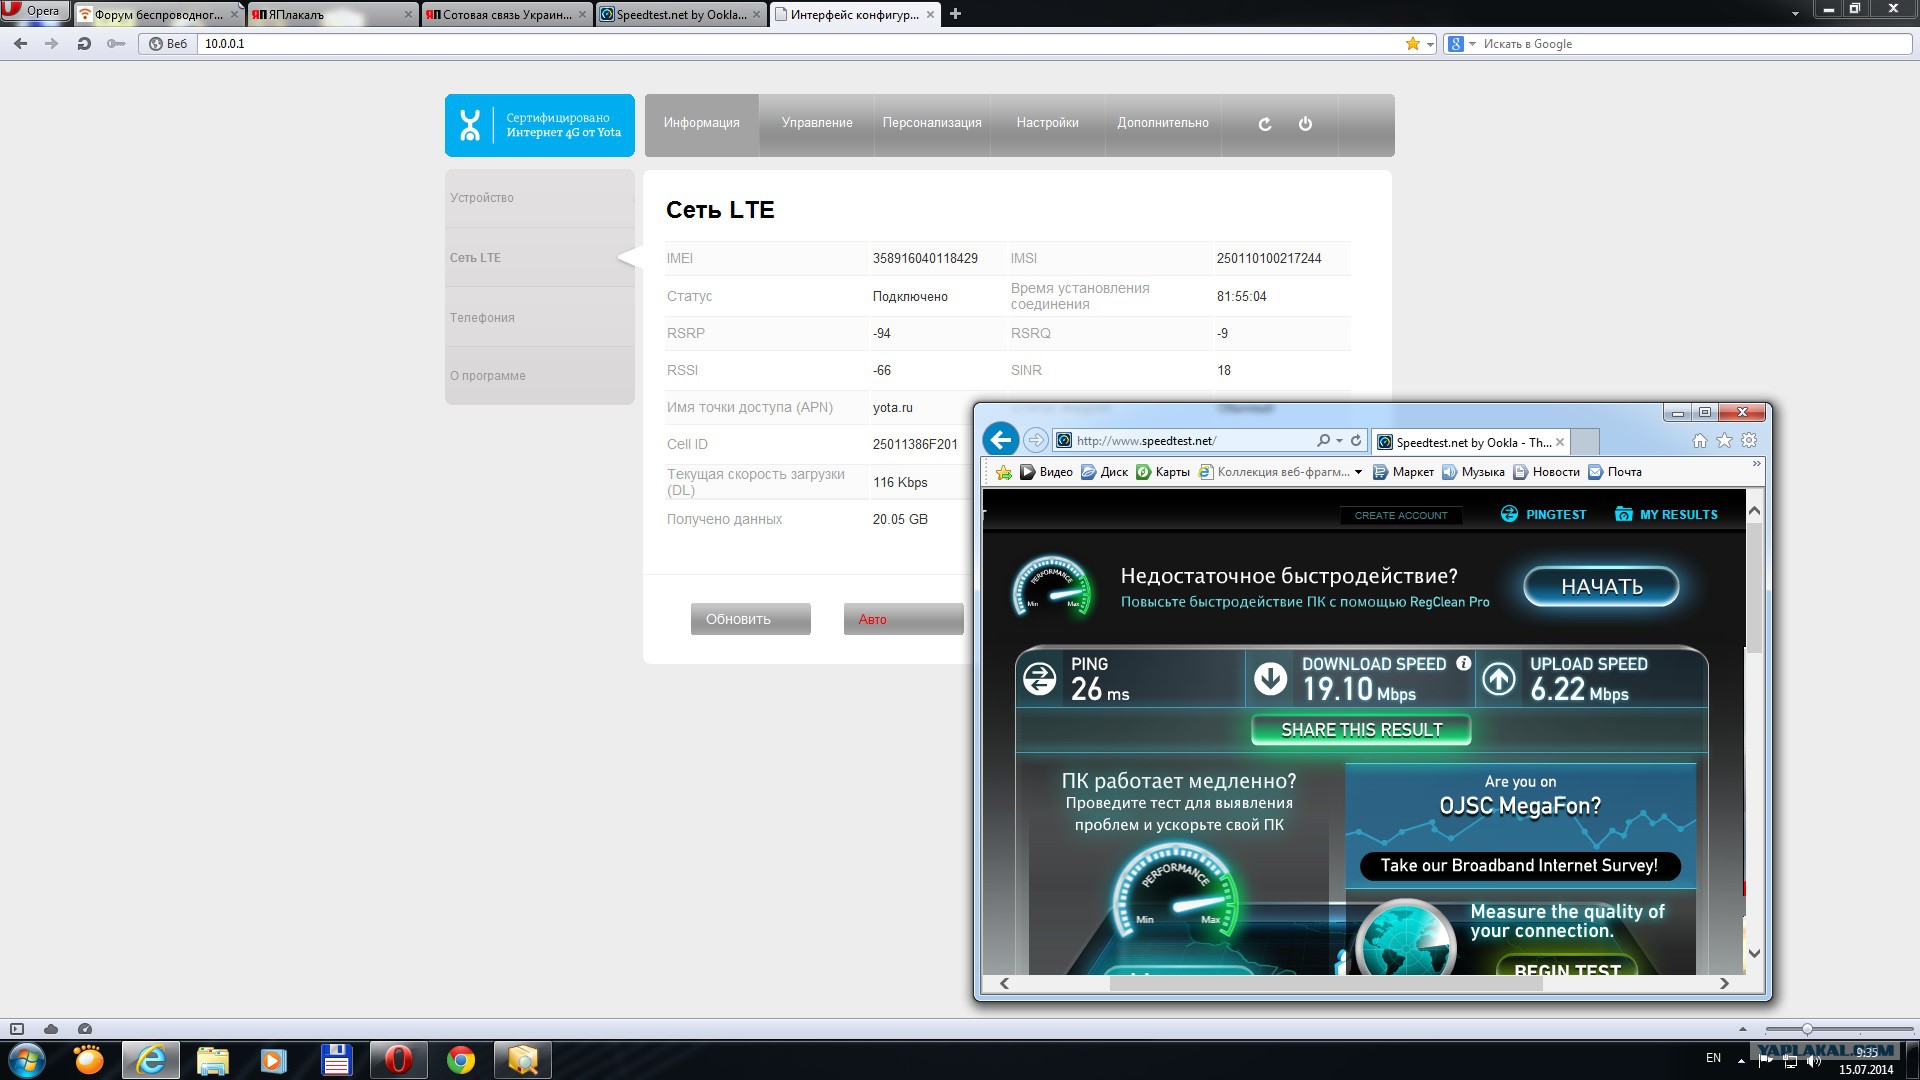Click the Веб site badge
This screenshot has height=1080, width=1920.
point(168,44)
